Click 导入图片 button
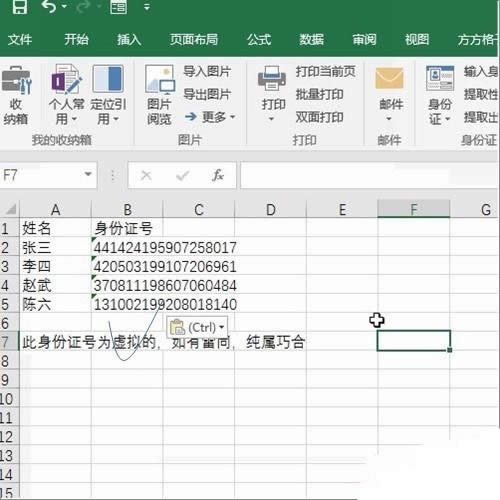 207,71
